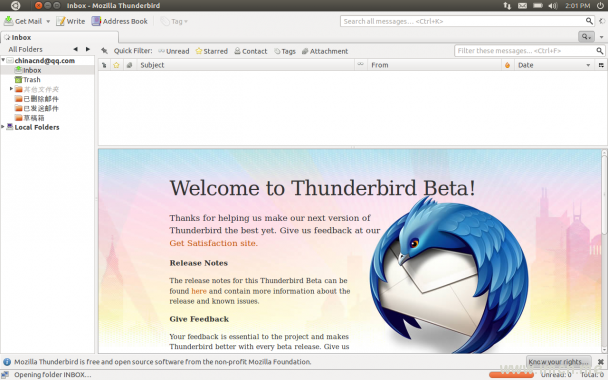
Task: Click the orange loading progress bar
Action: click(511, 375)
